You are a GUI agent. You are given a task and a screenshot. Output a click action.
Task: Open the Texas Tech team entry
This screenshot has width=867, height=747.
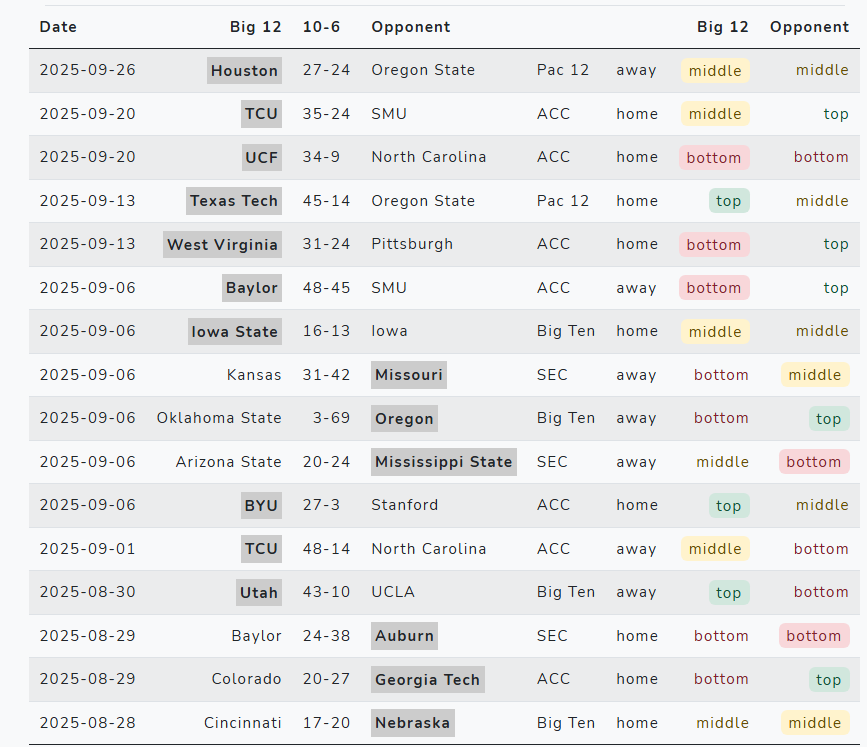tap(234, 201)
